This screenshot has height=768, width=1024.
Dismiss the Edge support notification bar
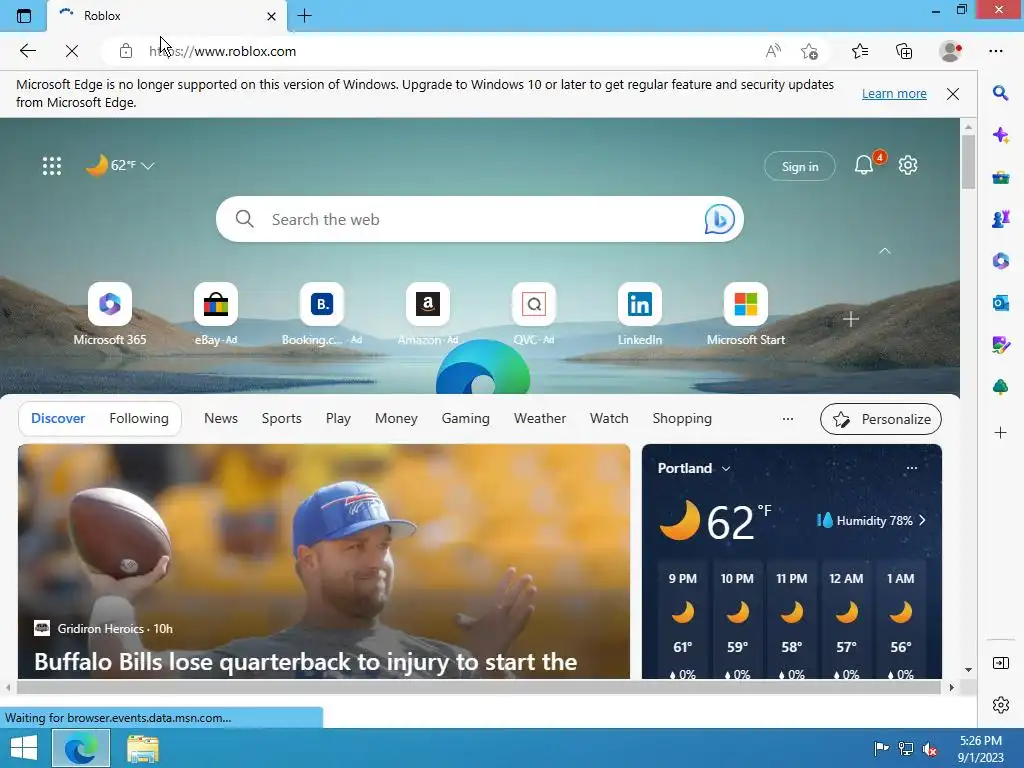pyautogui.click(x=953, y=93)
